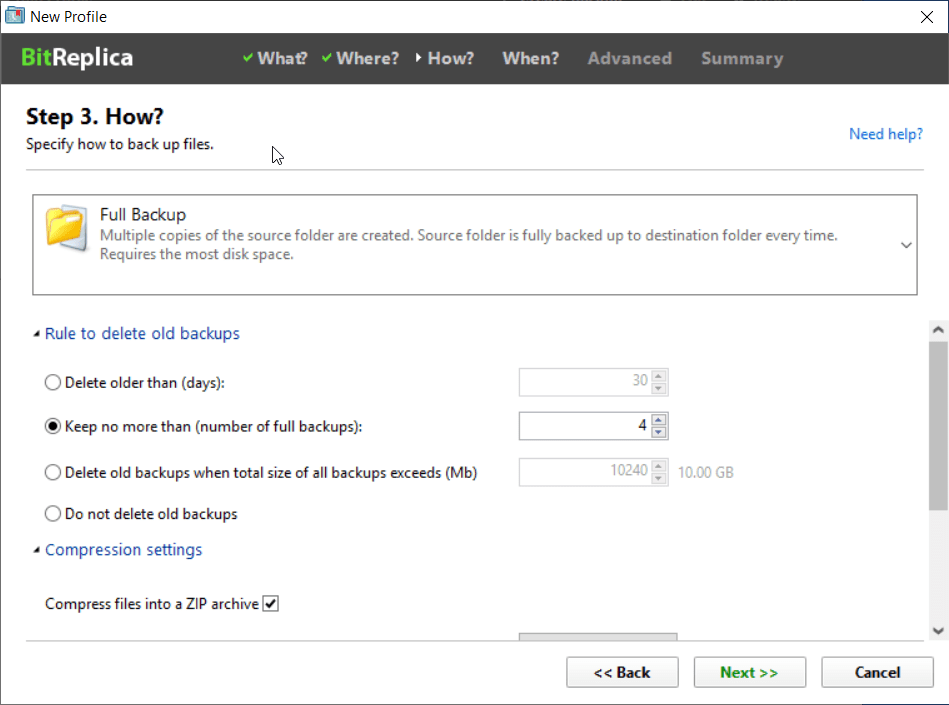Open the Full Backup type dropdown
The width and height of the screenshot is (949, 705).
(x=906, y=245)
